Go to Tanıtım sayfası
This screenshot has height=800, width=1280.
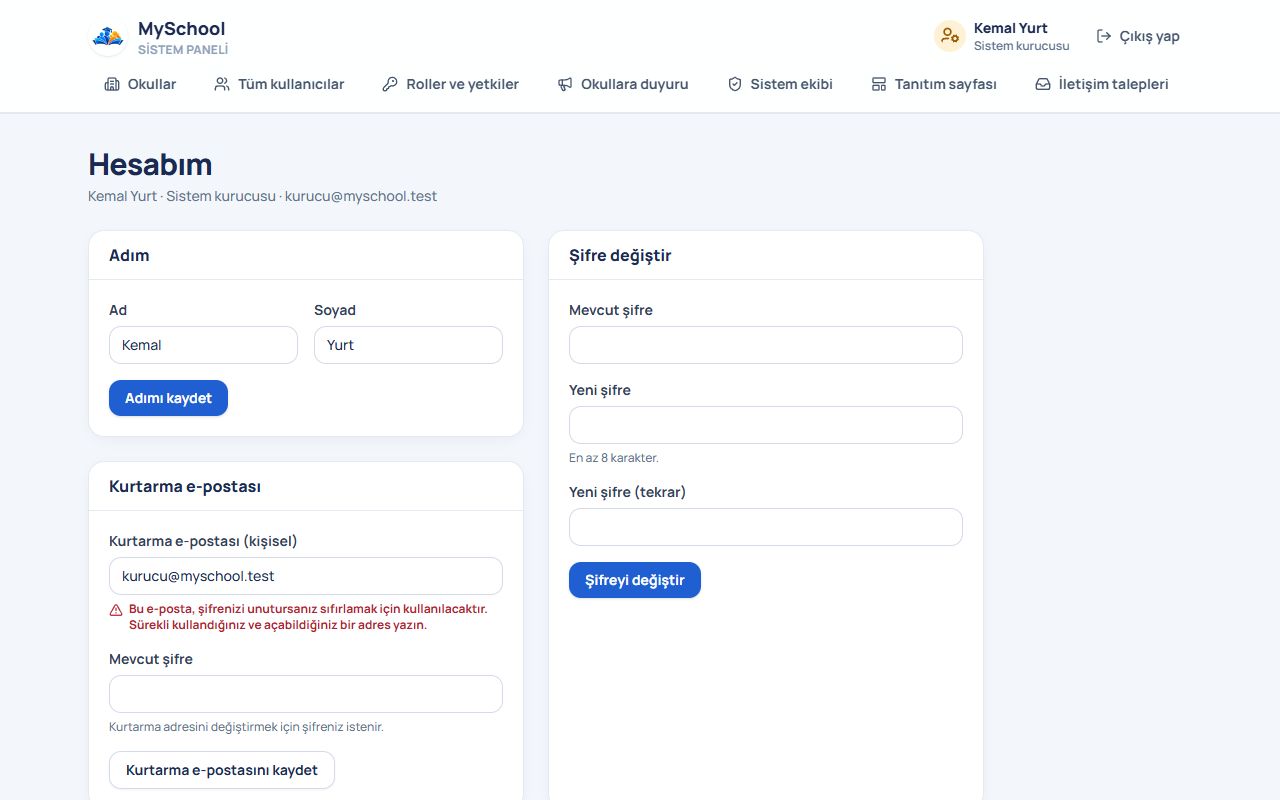pos(934,84)
